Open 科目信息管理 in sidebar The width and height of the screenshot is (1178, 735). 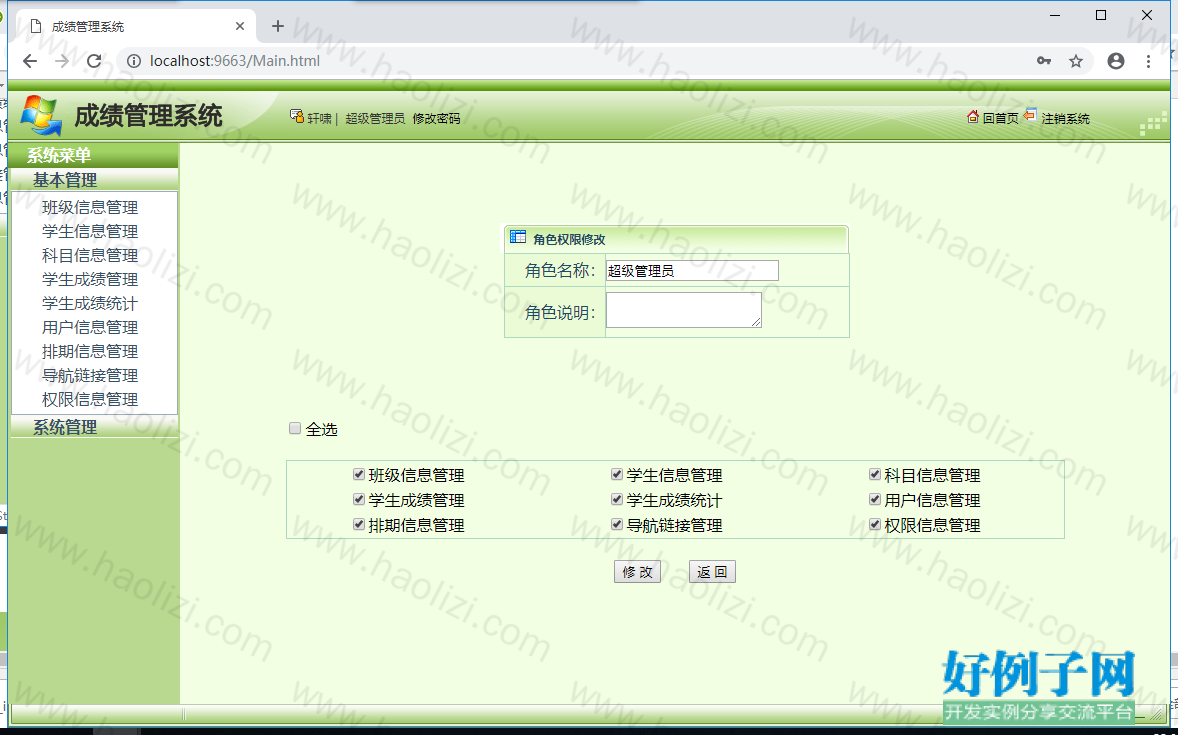(x=90, y=256)
